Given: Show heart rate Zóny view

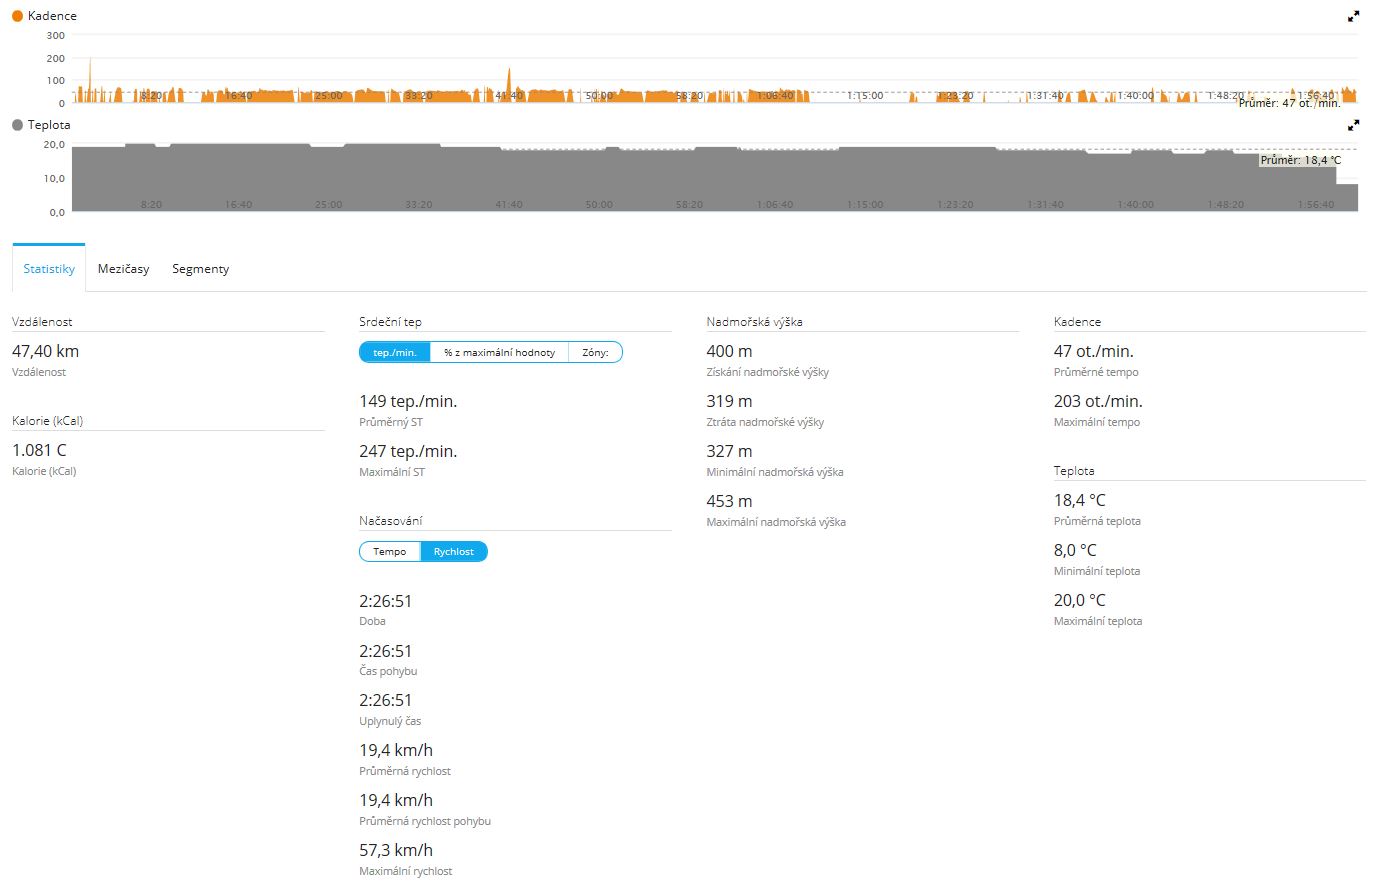Looking at the screenshot, I should pos(595,352).
